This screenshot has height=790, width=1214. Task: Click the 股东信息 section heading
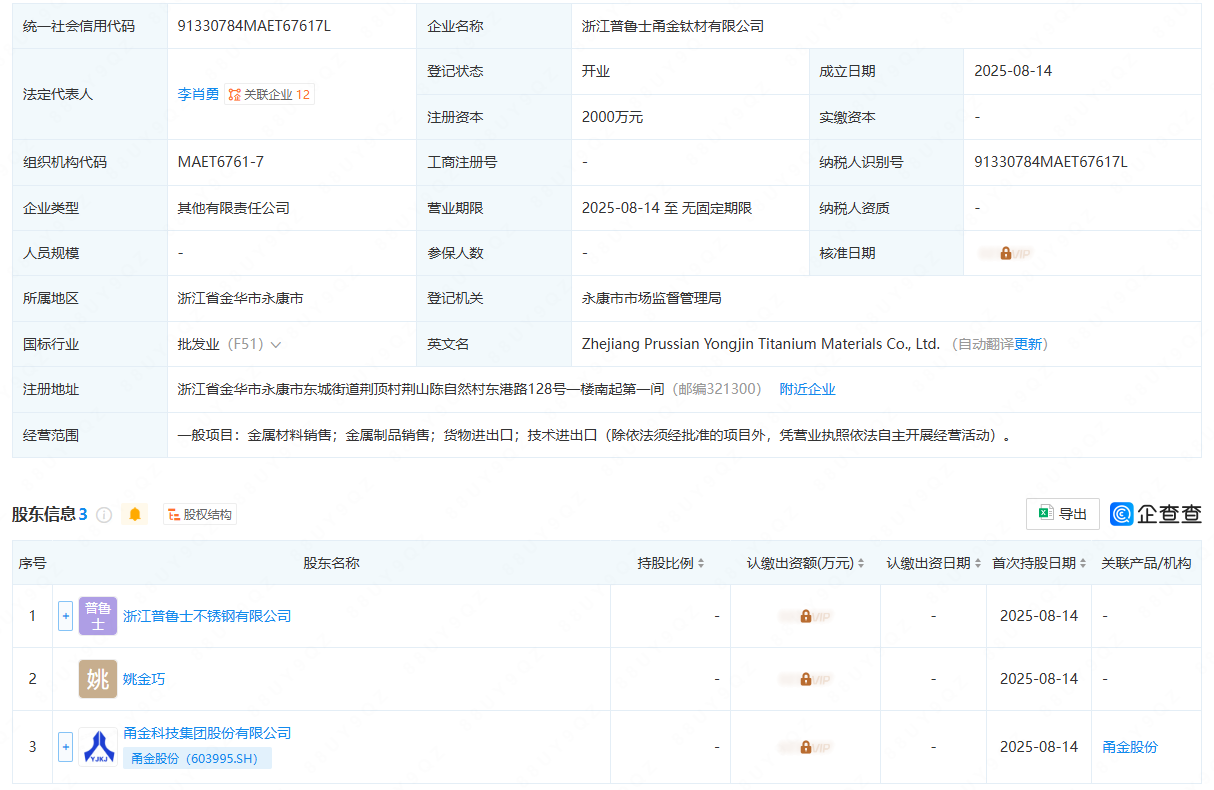pyautogui.click(x=44, y=514)
